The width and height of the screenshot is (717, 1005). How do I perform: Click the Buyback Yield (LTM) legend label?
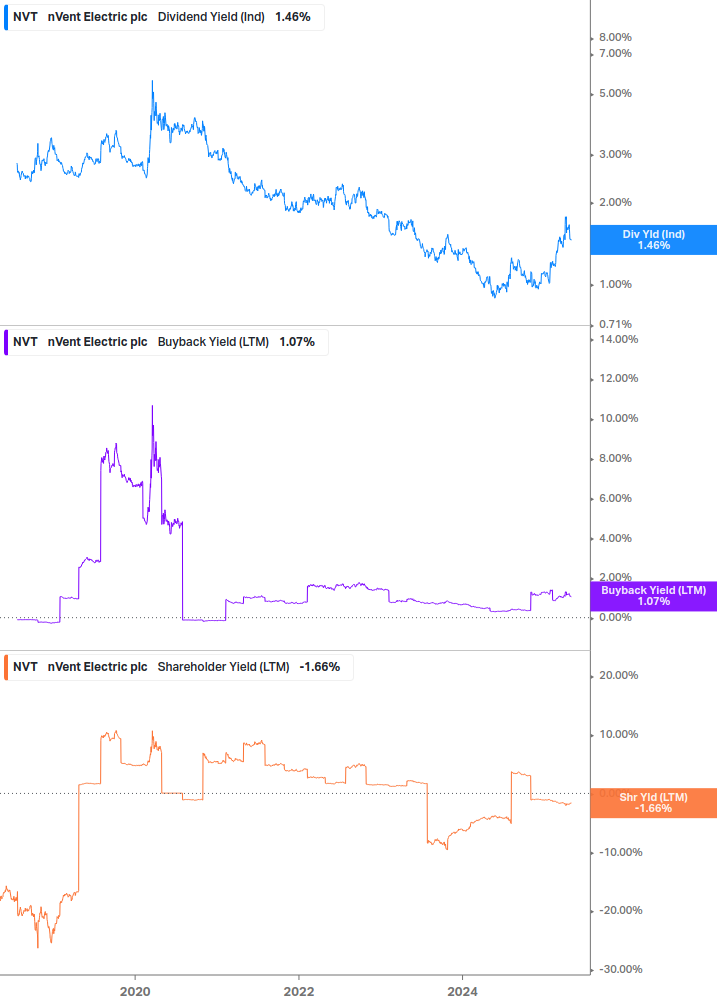pyautogui.click(x=213, y=342)
